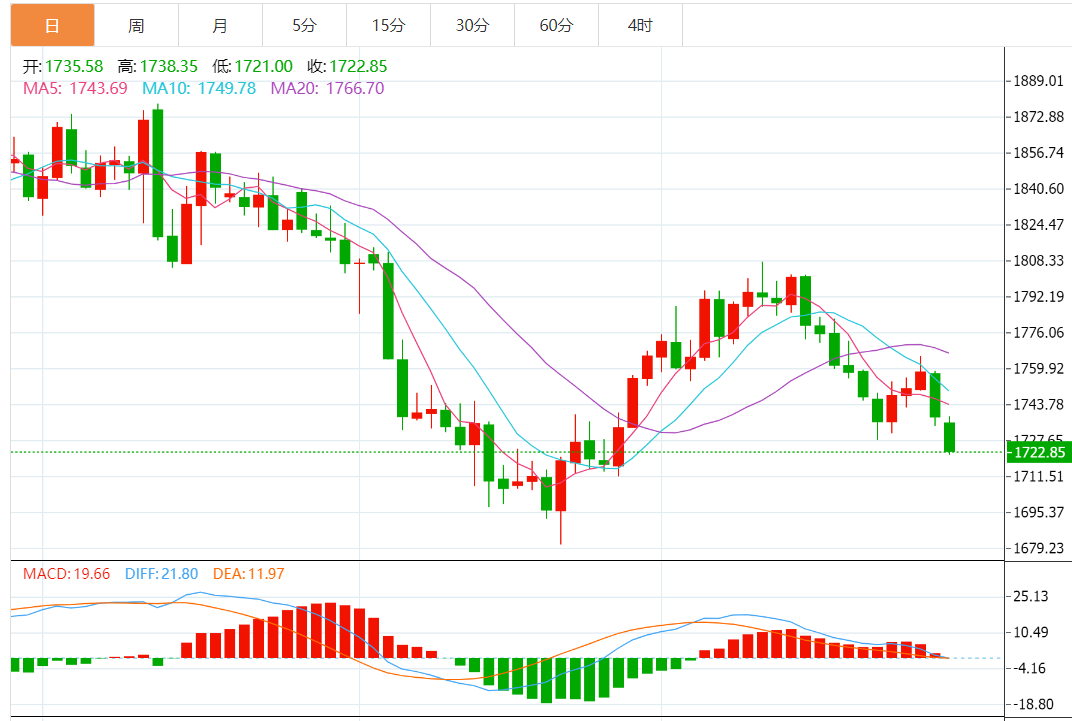The width and height of the screenshot is (1072, 721).
Task: Click the green current price tag 1722.85
Action: [x=1039, y=452]
